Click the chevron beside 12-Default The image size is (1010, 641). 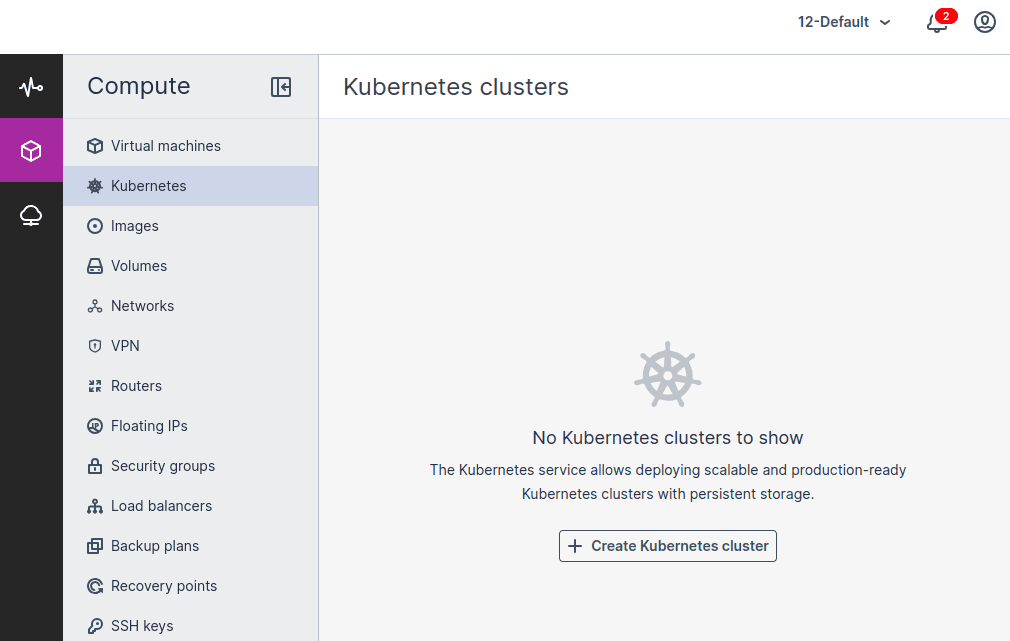coord(885,23)
